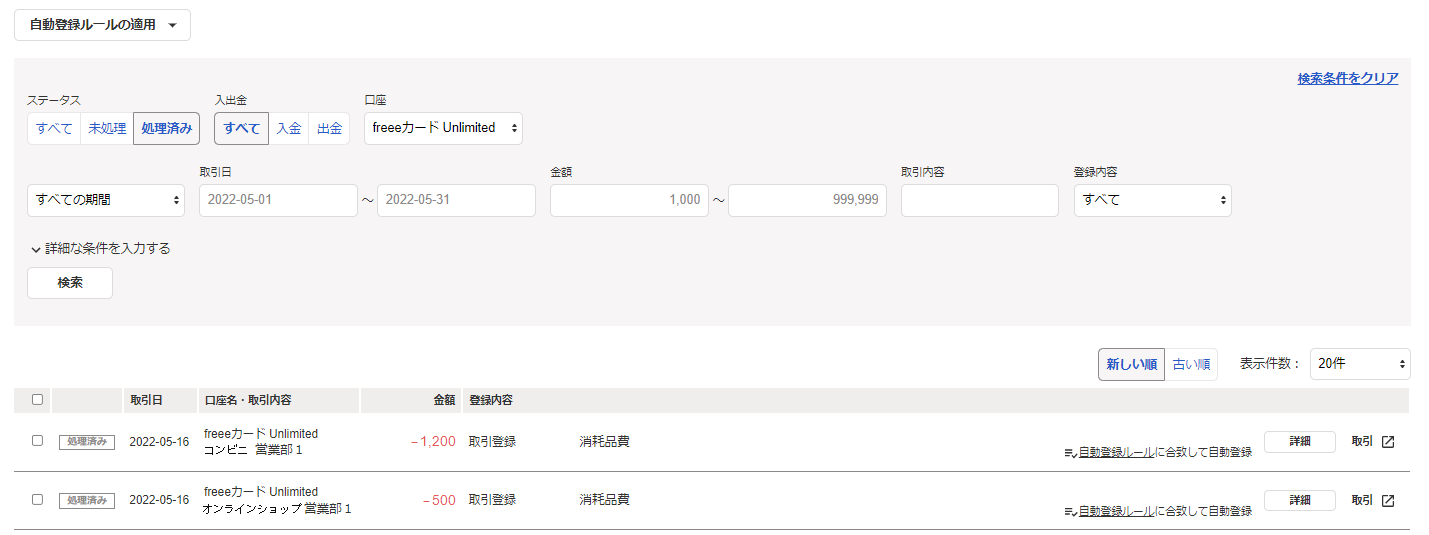The width and height of the screenshot is (1429, 535).
Task: Select 入金 filter
Action: coord(289,128)
